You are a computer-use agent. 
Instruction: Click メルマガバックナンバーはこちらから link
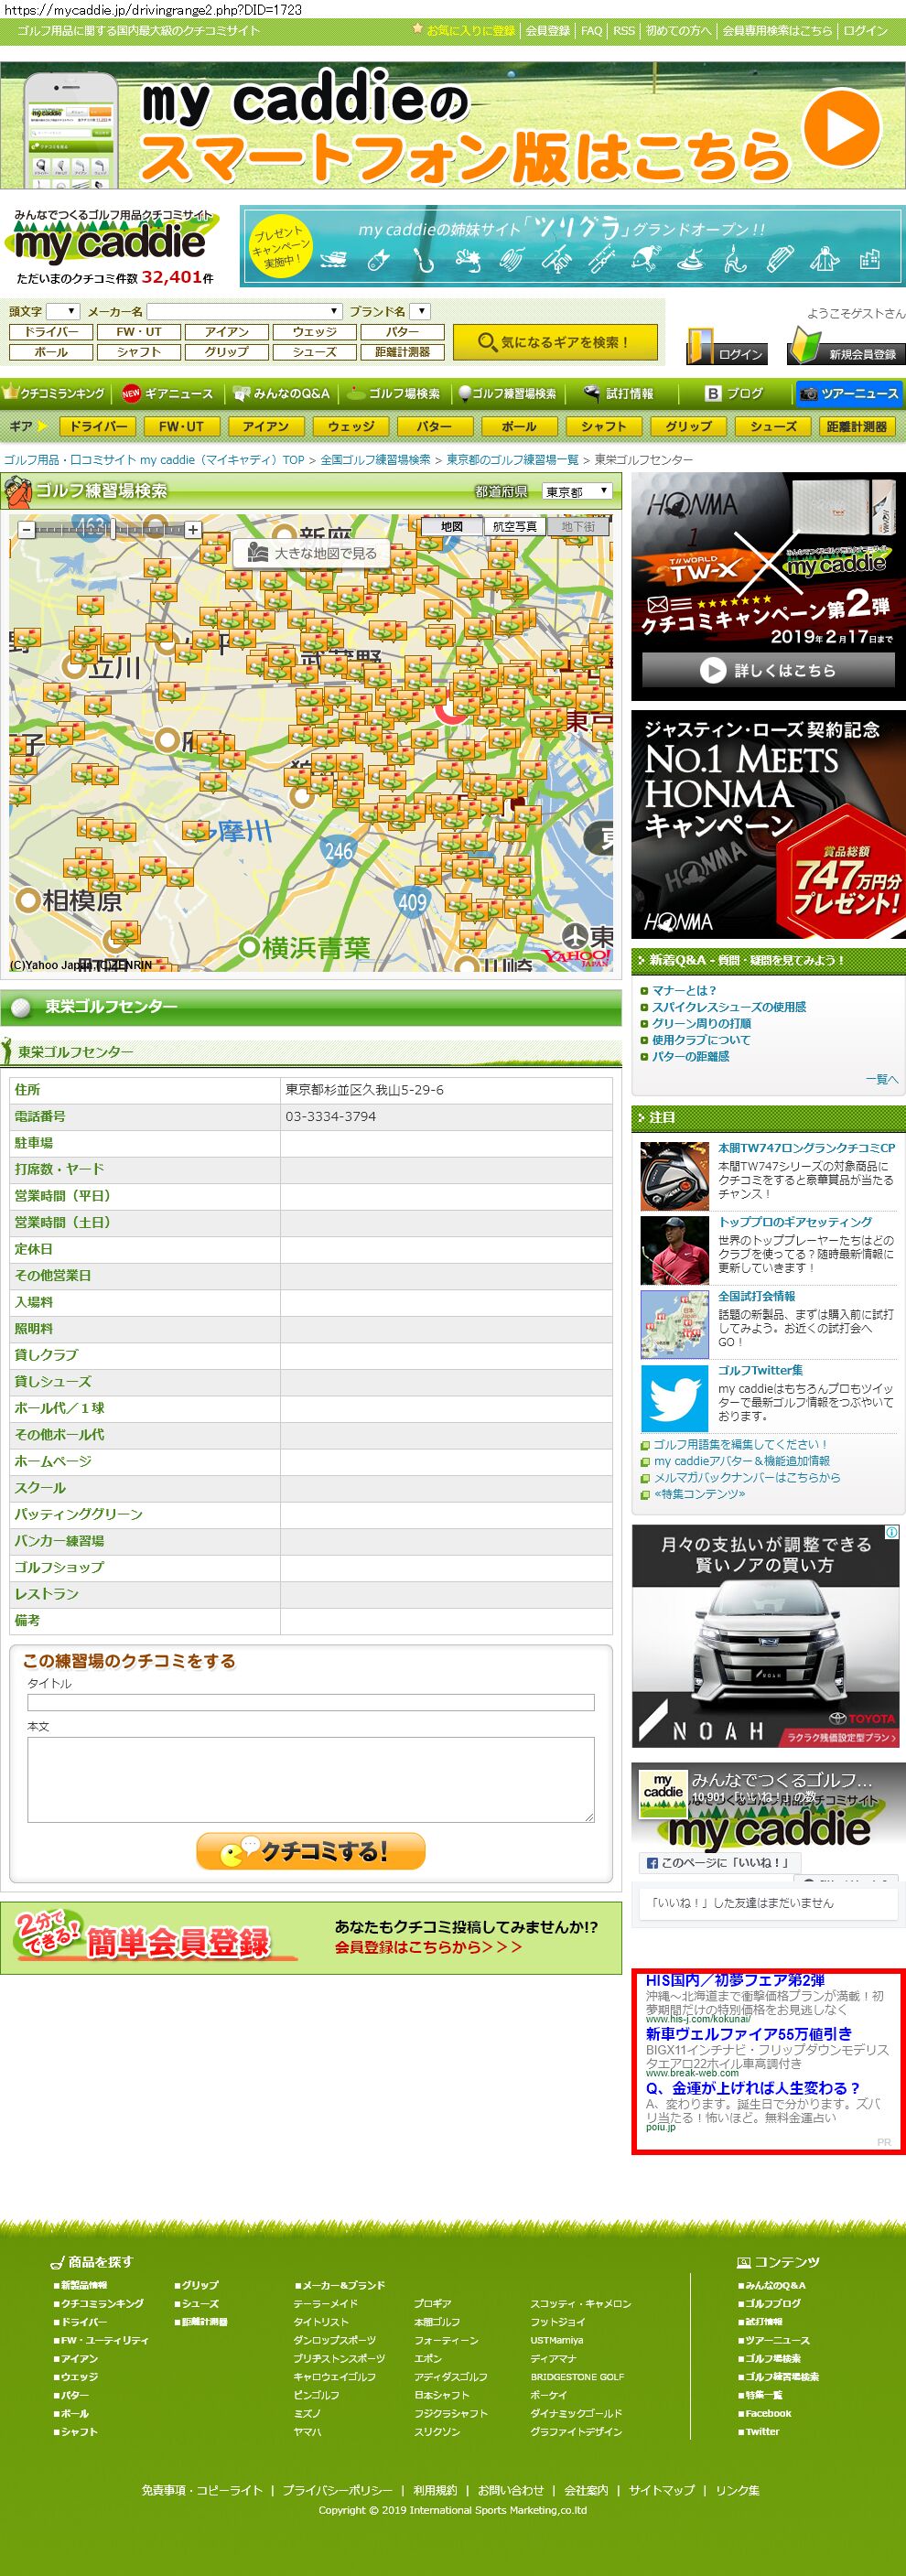[x=747, y=1477]
